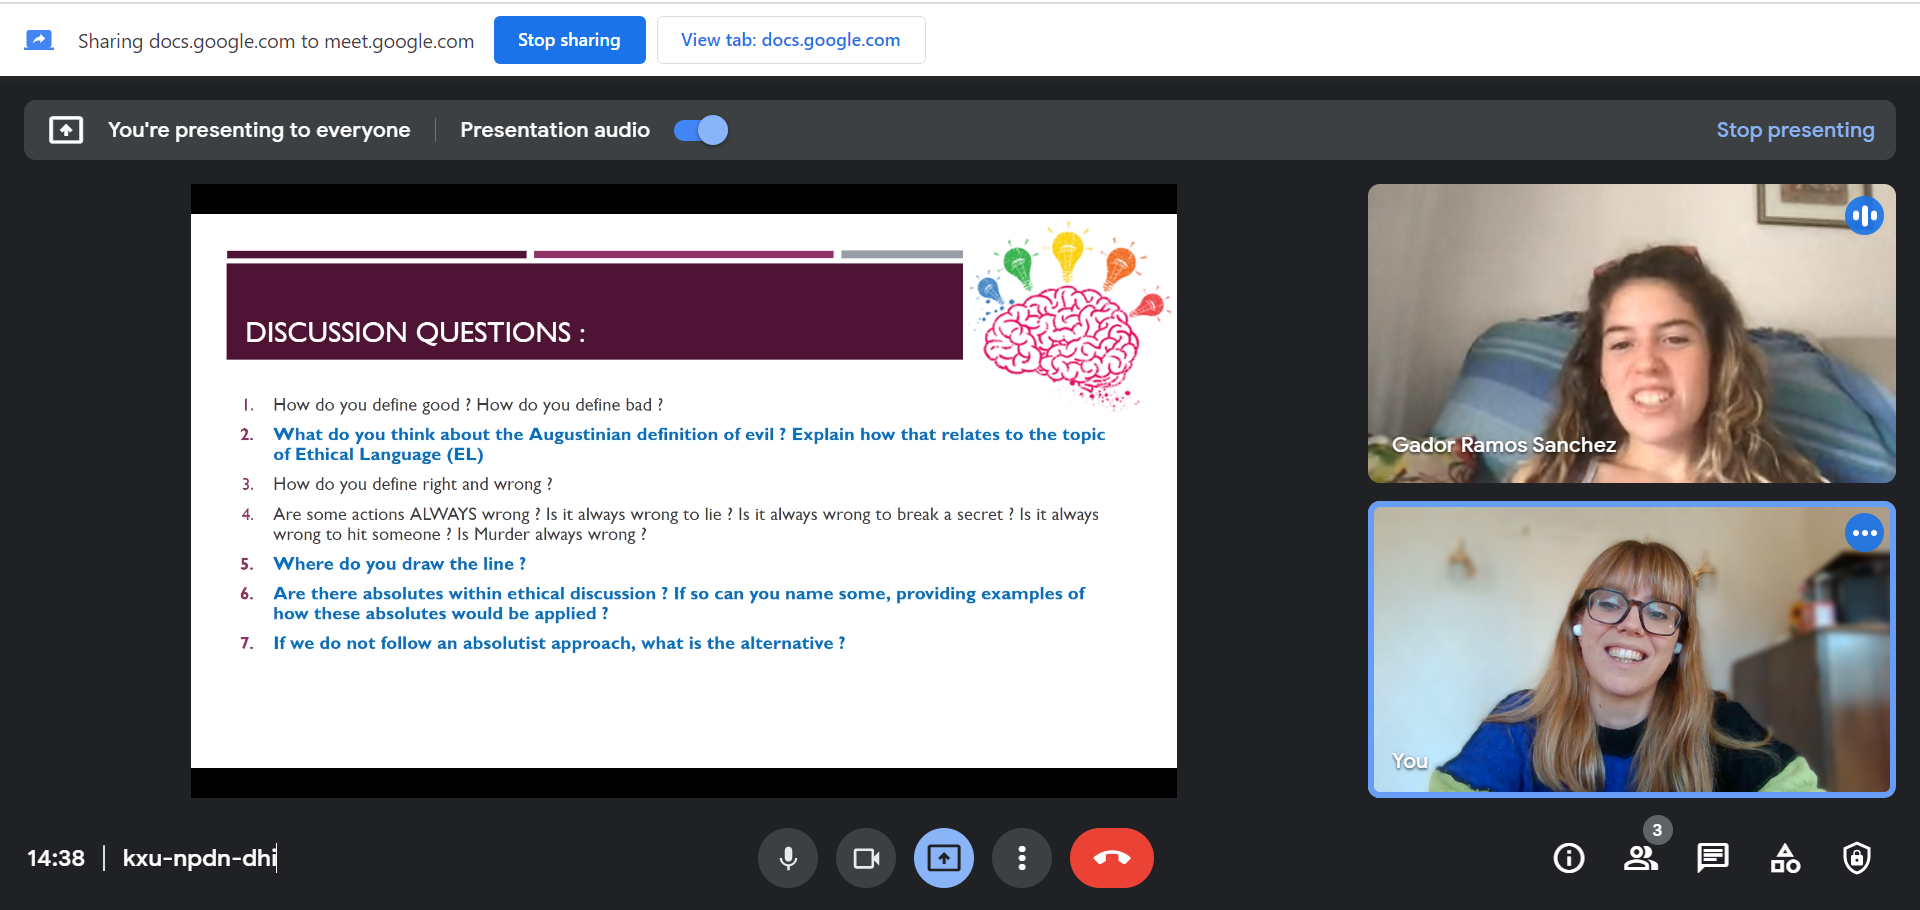Viewport: 1920px width, 910px height.
Task: Click 'Sharing docs.google.com to meet.google.com' text
Action: (x=276, y=41)
